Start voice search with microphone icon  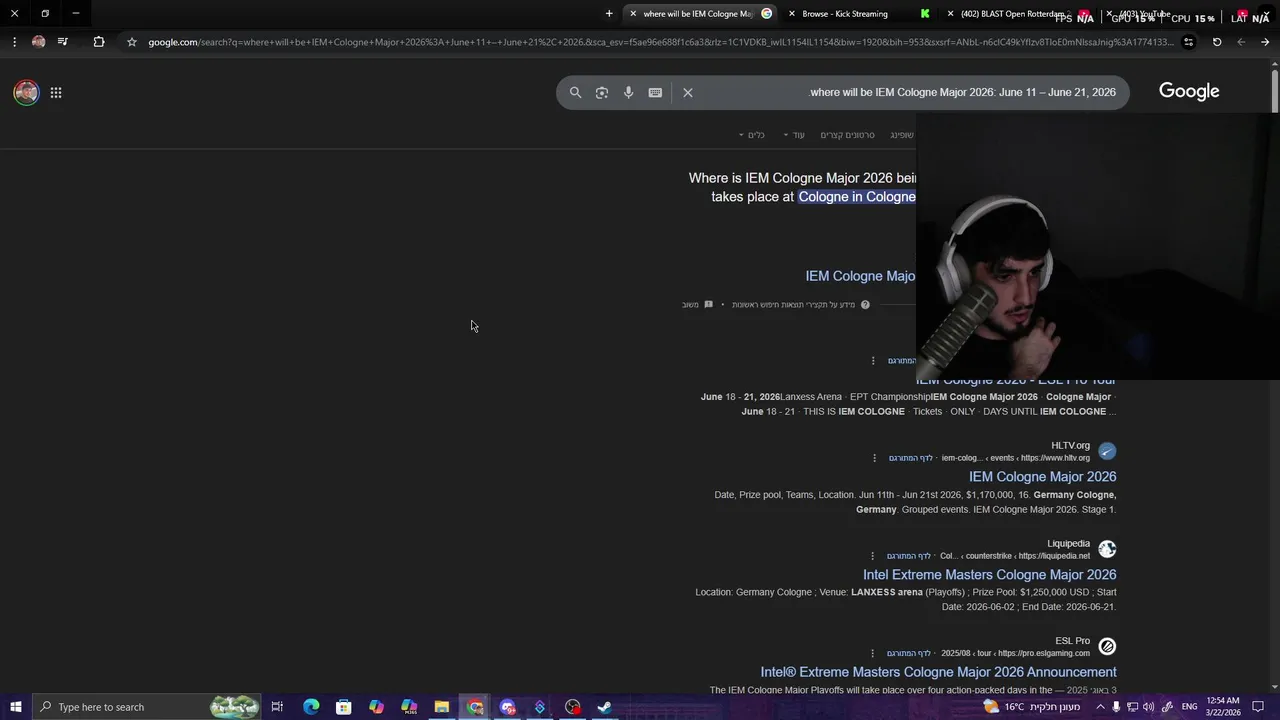tap(628, 92)
